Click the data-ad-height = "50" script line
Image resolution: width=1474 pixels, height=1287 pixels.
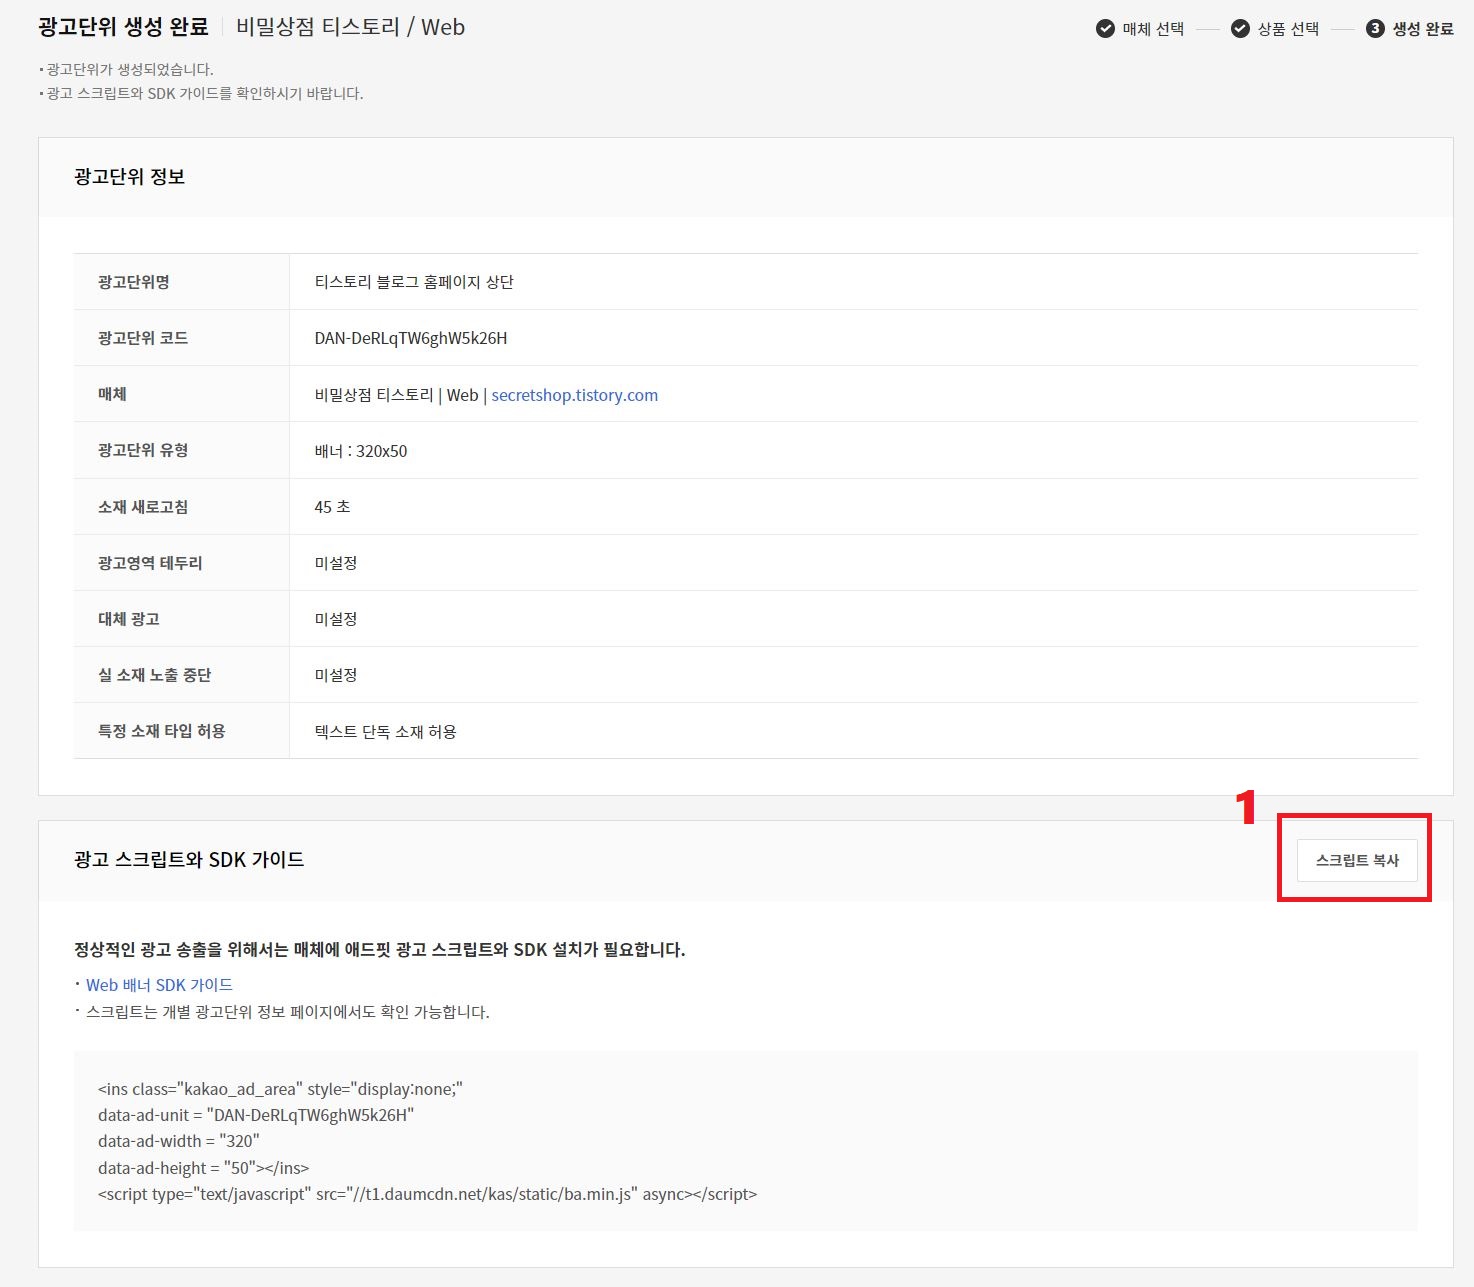tap(204, 1168)
